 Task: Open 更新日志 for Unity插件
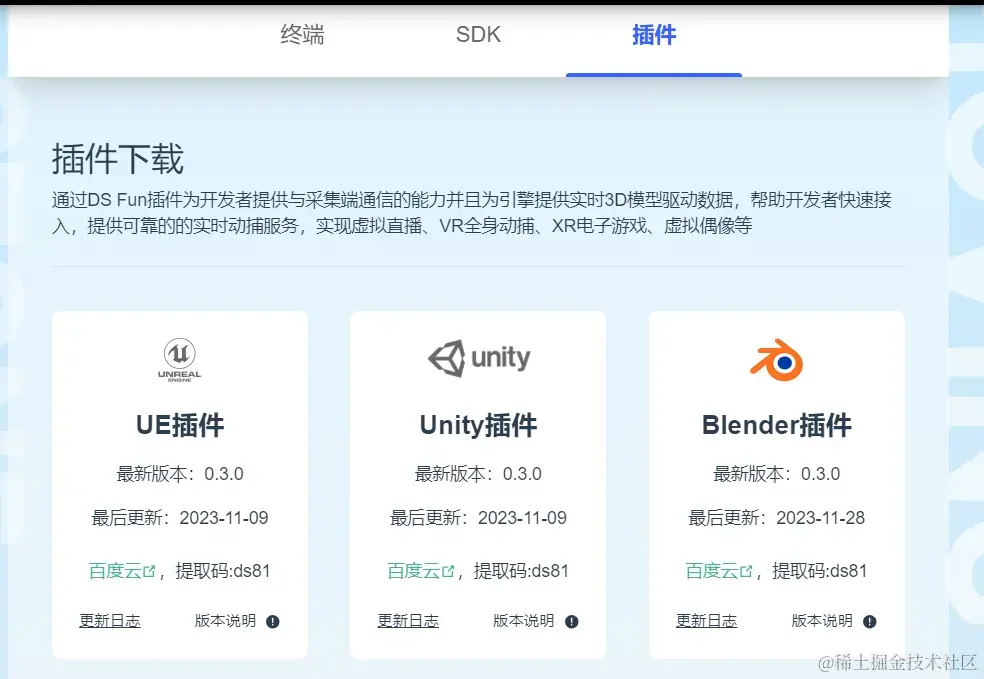pos(408,621)
